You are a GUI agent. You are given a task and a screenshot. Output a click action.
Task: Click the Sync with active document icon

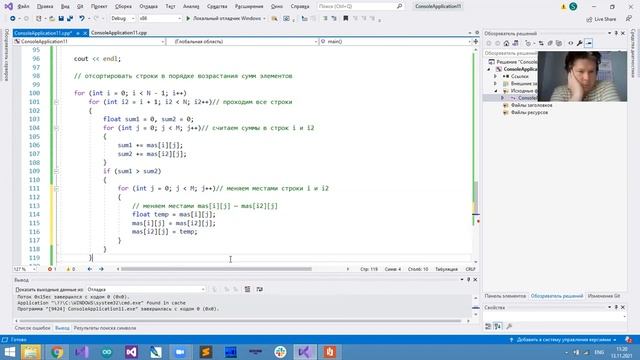(541, 43)
